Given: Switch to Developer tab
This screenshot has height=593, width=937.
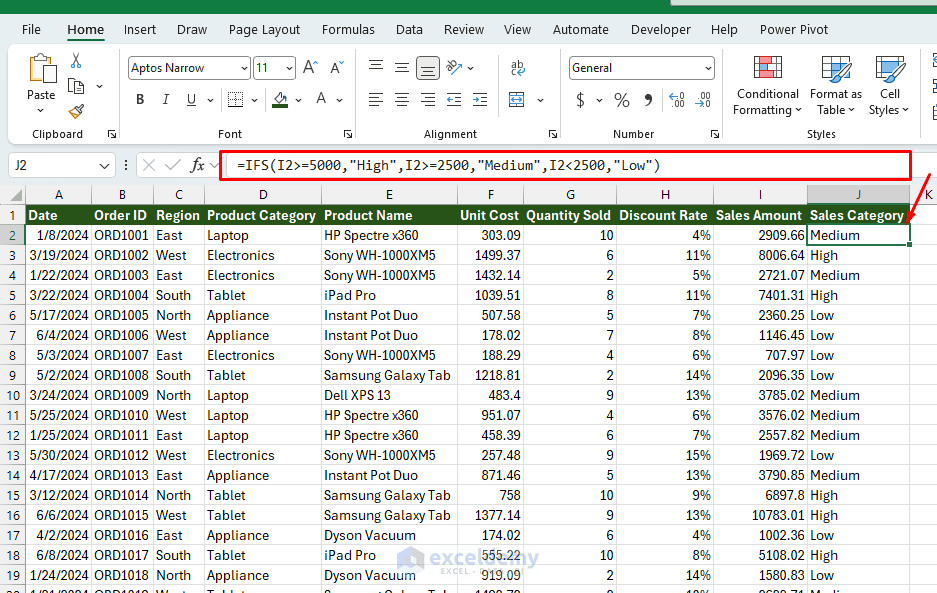Looking at the screenshot, I should (x=660, y=29).
